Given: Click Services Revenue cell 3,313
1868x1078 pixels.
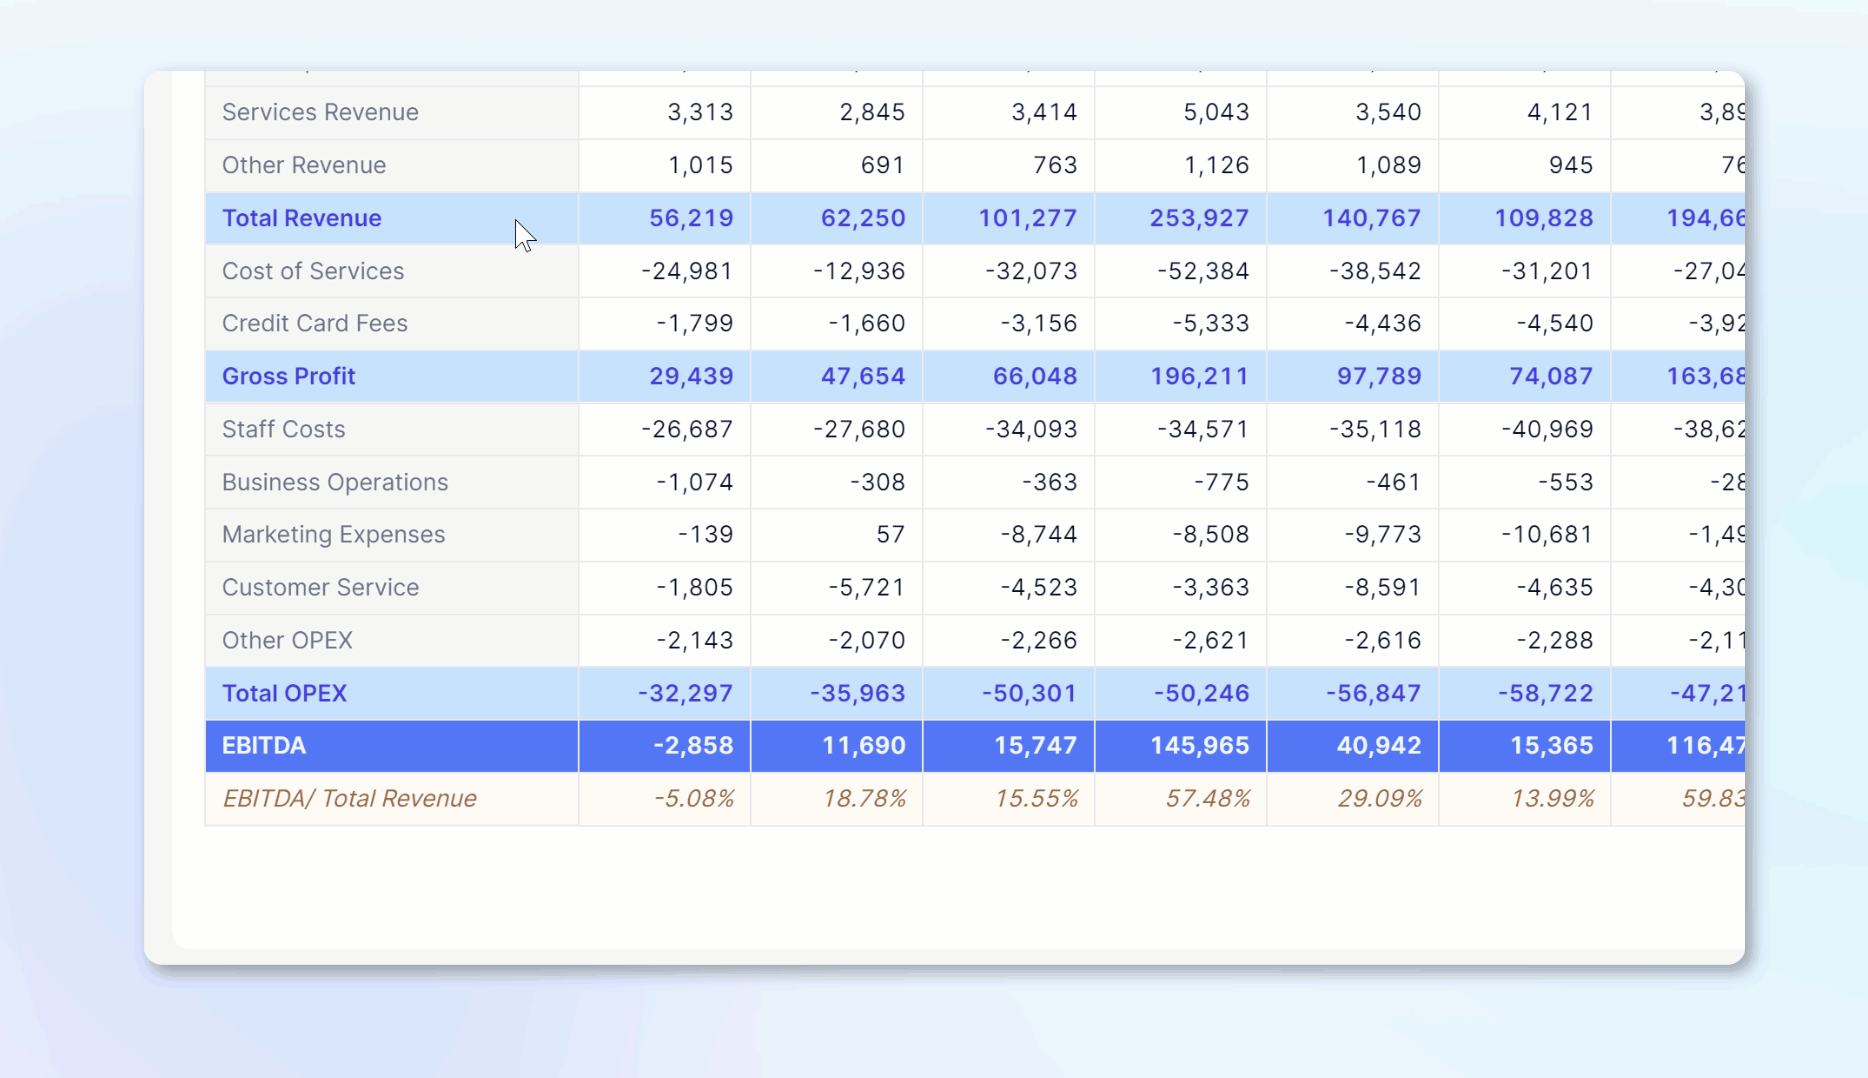Looking at the screenshot, I should [x=665, y=112].
